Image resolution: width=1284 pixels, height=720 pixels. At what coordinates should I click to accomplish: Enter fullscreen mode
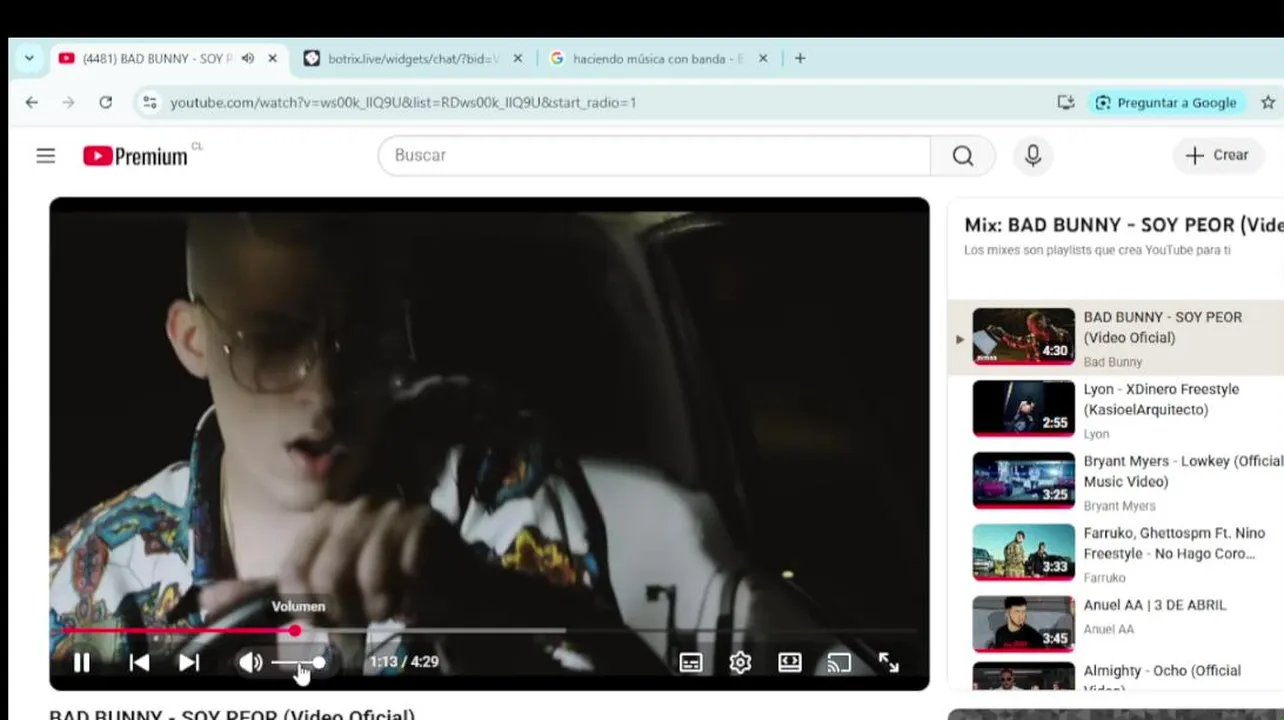click(888, 662)
